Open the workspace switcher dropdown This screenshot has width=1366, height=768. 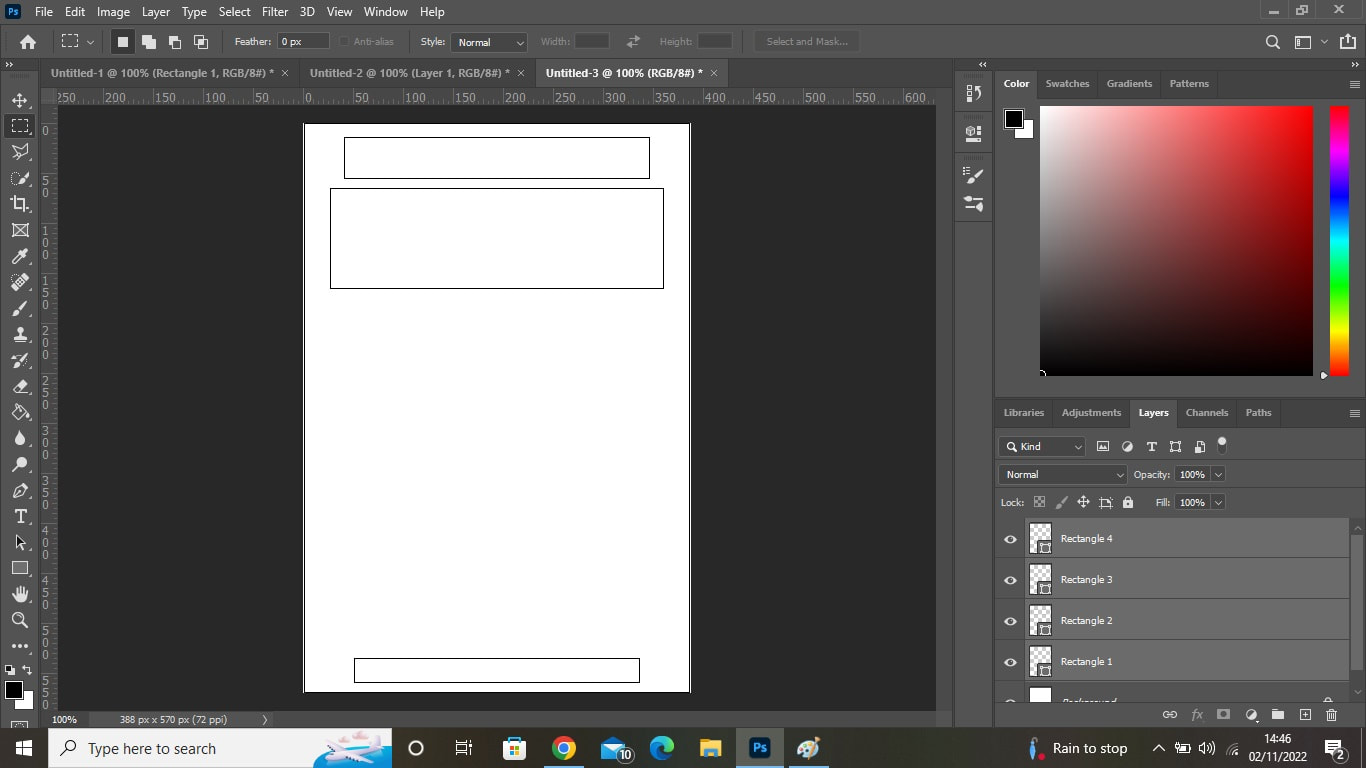[x=1310, y=42]
